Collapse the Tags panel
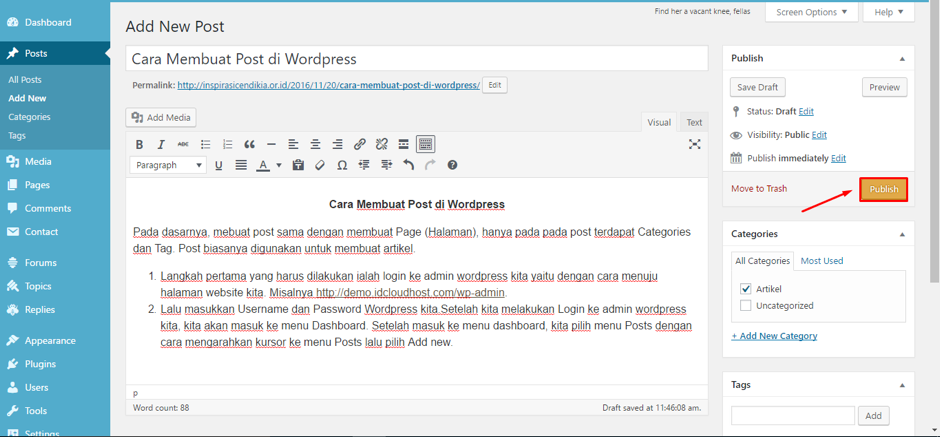 902,385
